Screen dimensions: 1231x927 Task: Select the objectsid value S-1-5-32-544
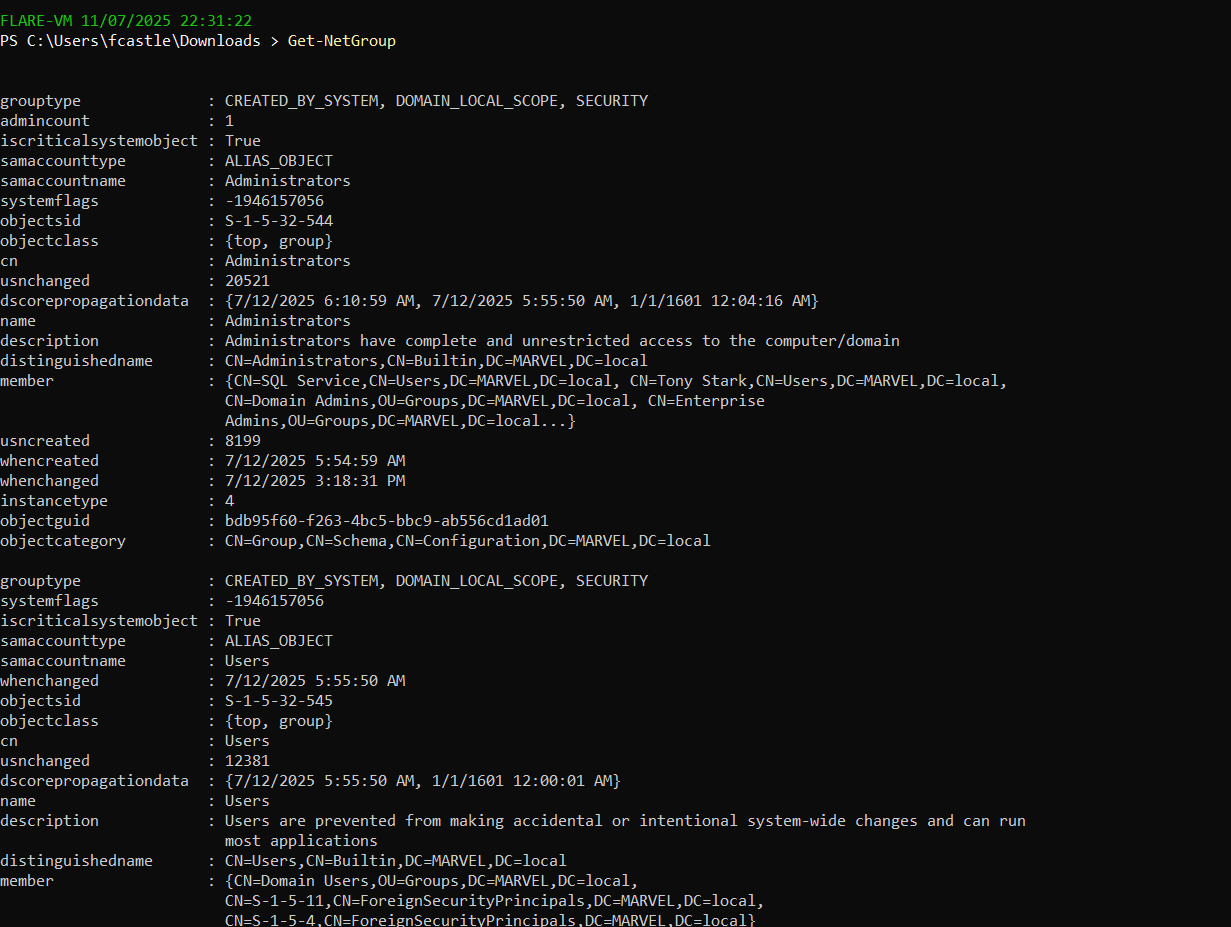pos(279,221)
